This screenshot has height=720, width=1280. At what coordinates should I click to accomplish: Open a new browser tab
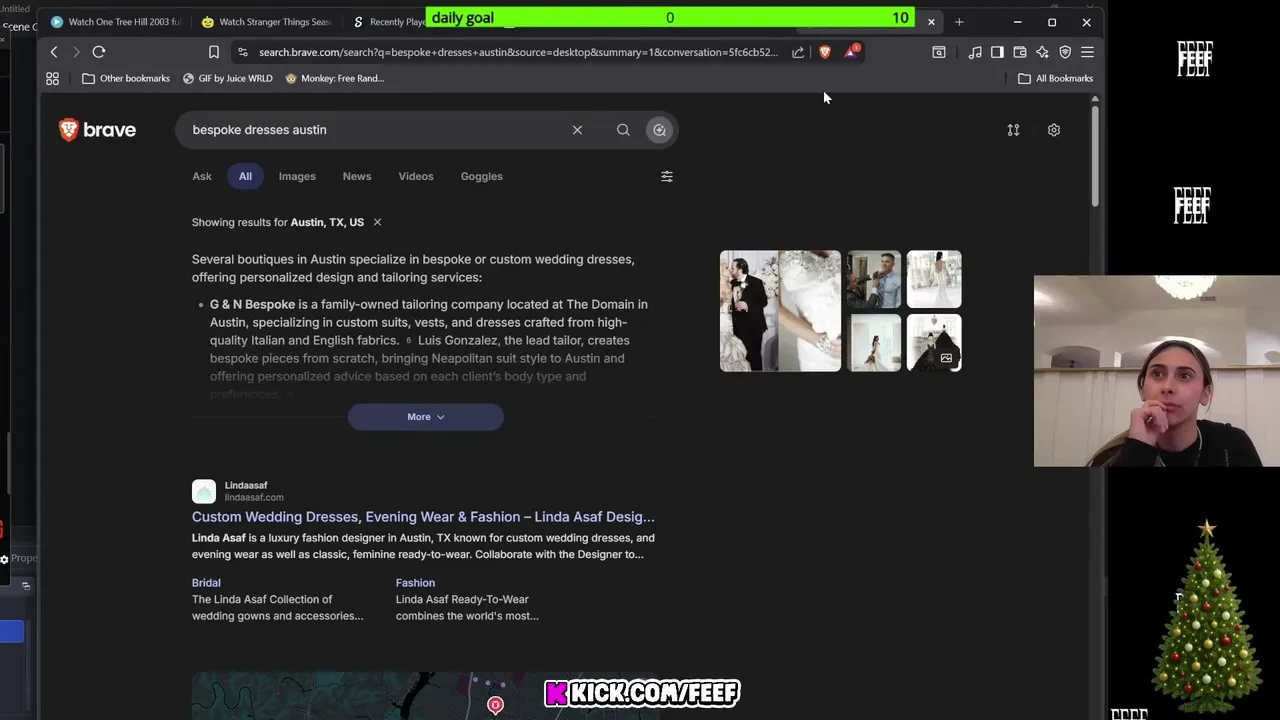click(959, 22)
